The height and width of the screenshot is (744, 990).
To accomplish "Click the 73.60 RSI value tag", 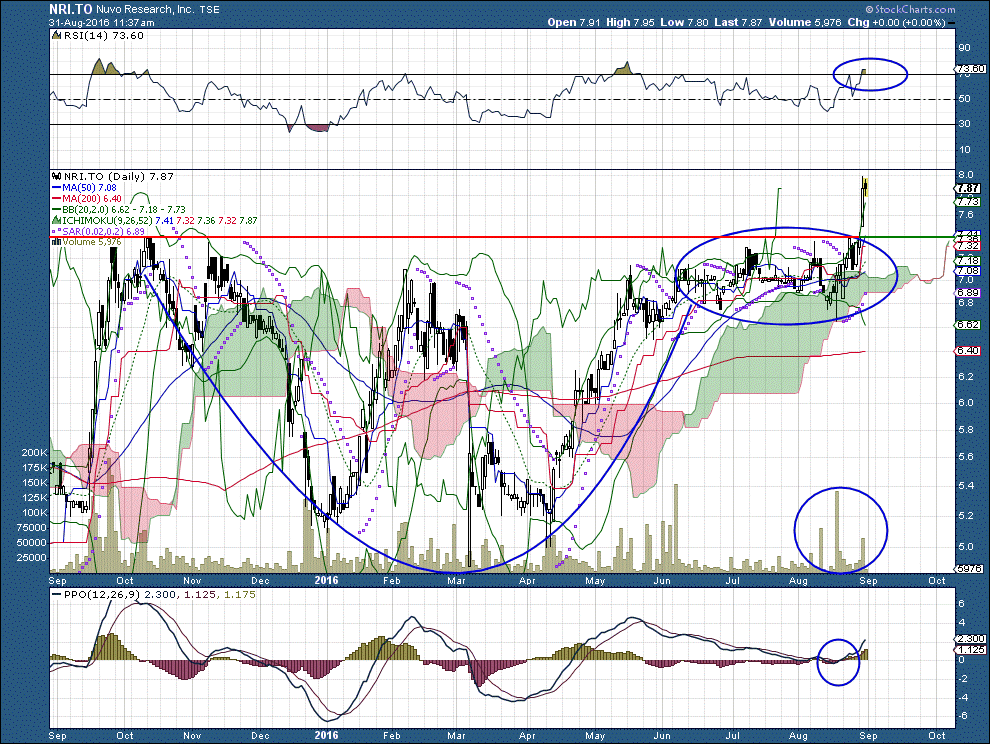I will click(x=970, y=69).
